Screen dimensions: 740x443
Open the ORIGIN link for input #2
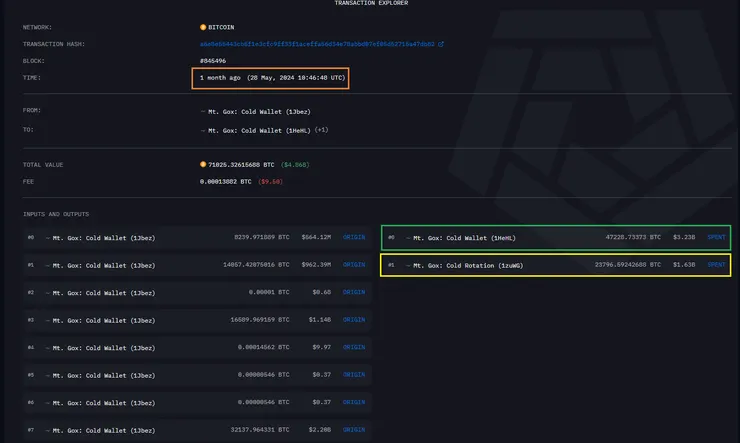point(354,293)
